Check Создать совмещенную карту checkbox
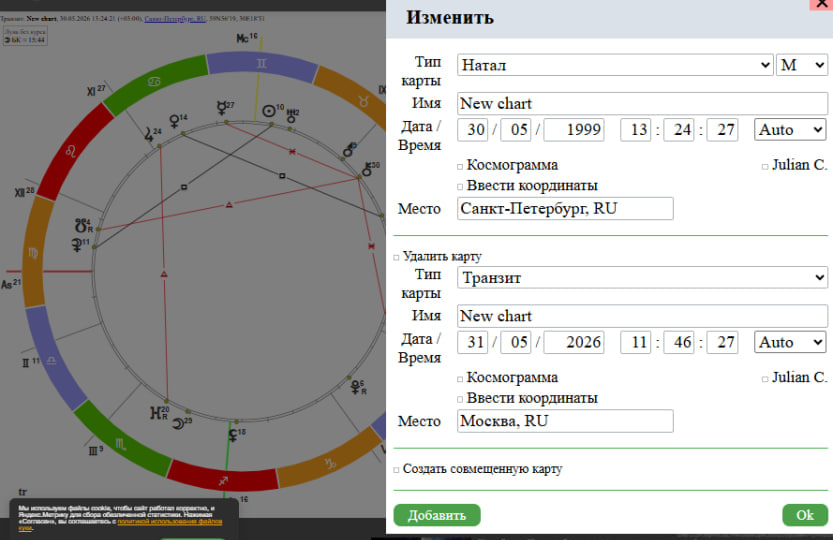 click(396, 470)
